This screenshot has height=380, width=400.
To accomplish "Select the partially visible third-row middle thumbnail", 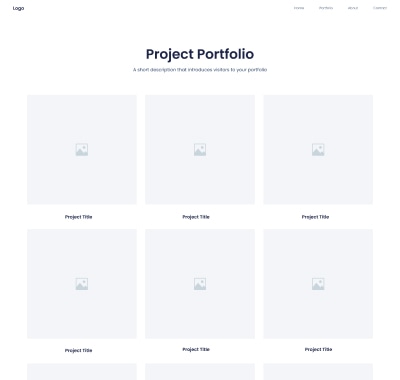I will point(200,372).
